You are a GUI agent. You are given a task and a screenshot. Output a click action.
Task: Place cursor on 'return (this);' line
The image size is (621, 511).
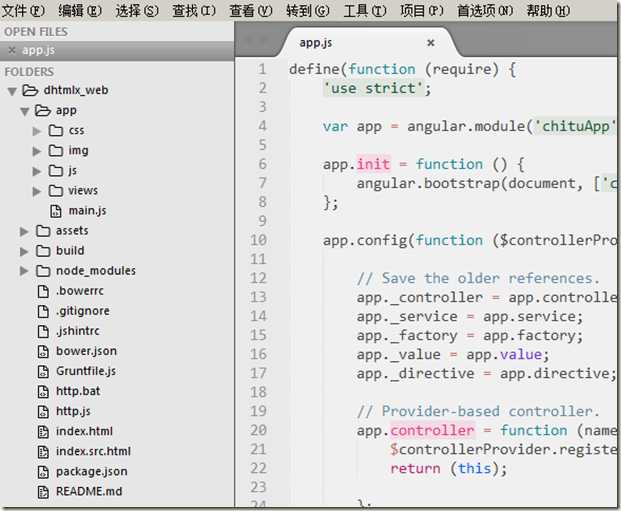click(x=448, y=469)
